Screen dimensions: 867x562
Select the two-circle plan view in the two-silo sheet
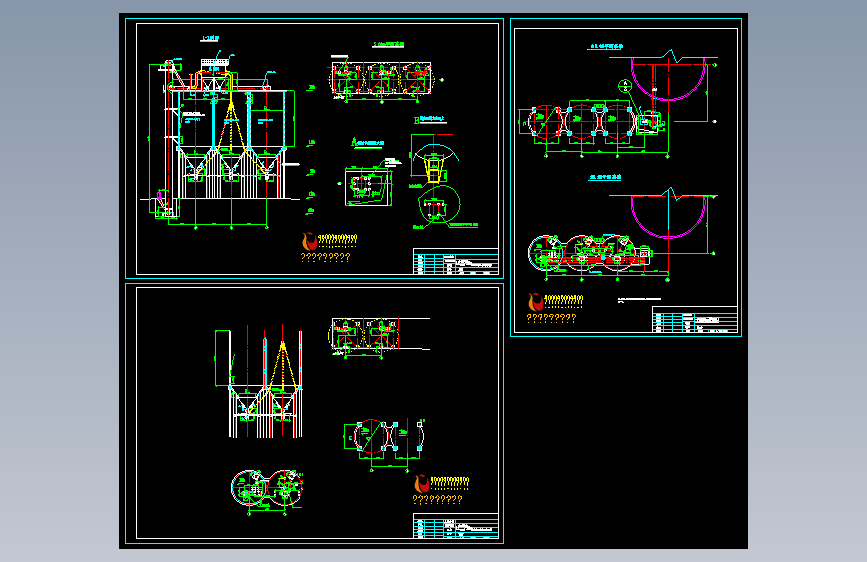point(267,488)
